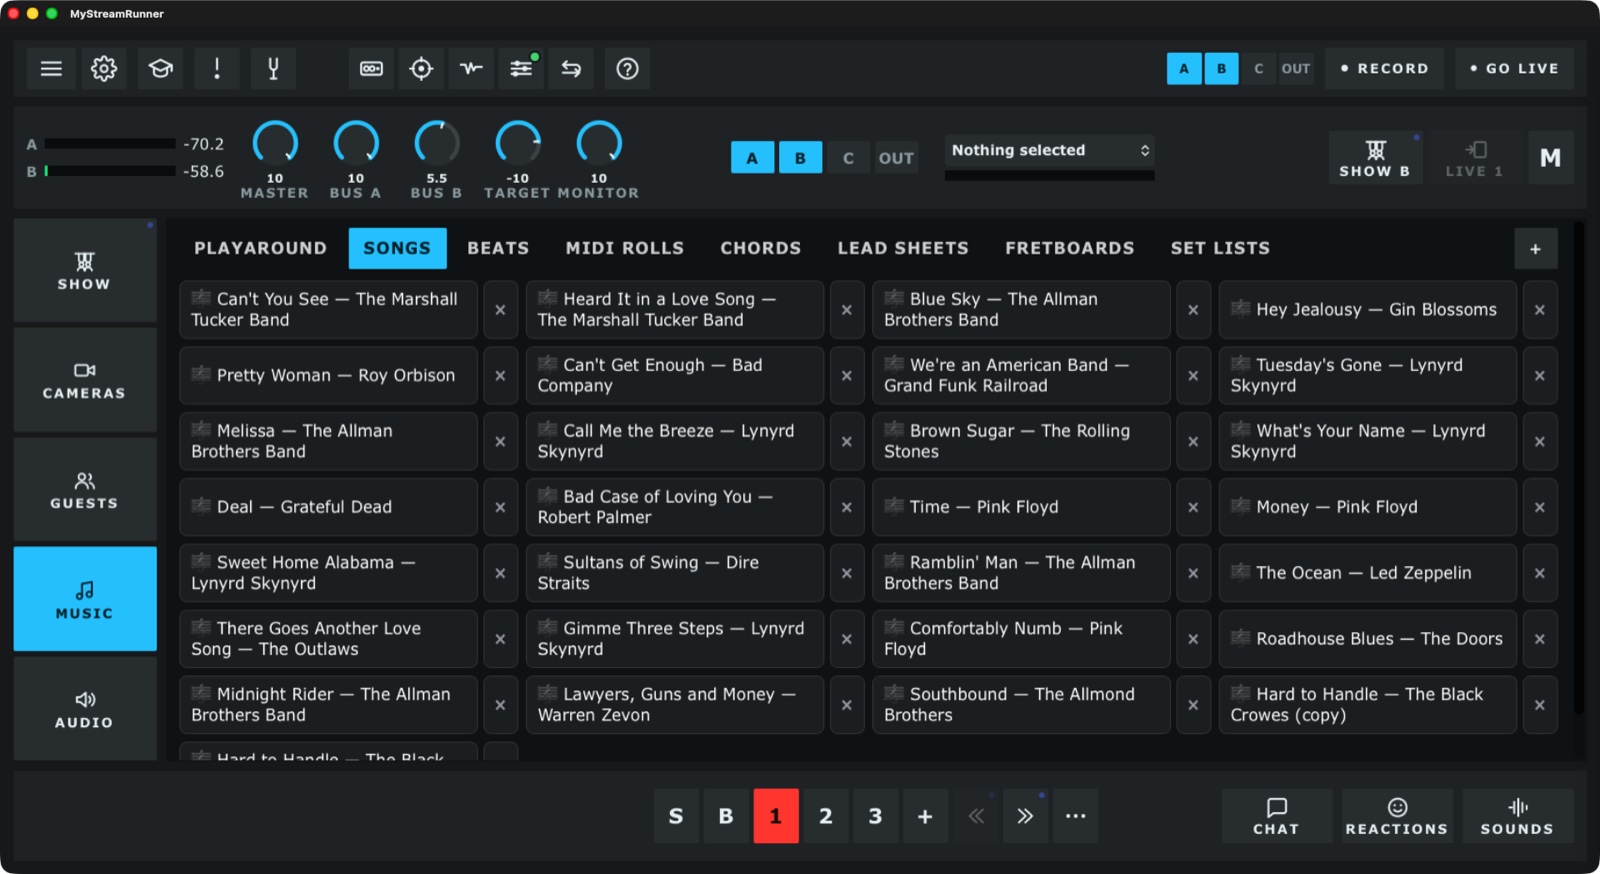Open the Reactions panel
Screen dimensions: 1600x874
click(1397, 816)
